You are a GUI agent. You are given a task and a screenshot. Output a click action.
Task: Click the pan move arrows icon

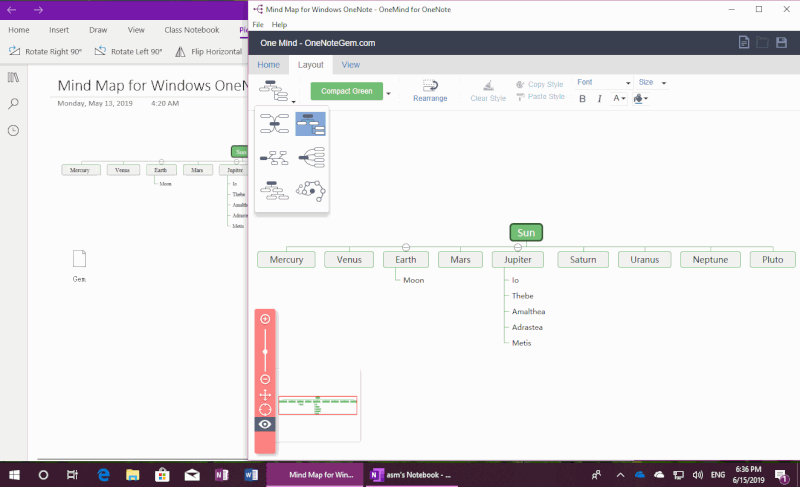click(x=265, y=395)
